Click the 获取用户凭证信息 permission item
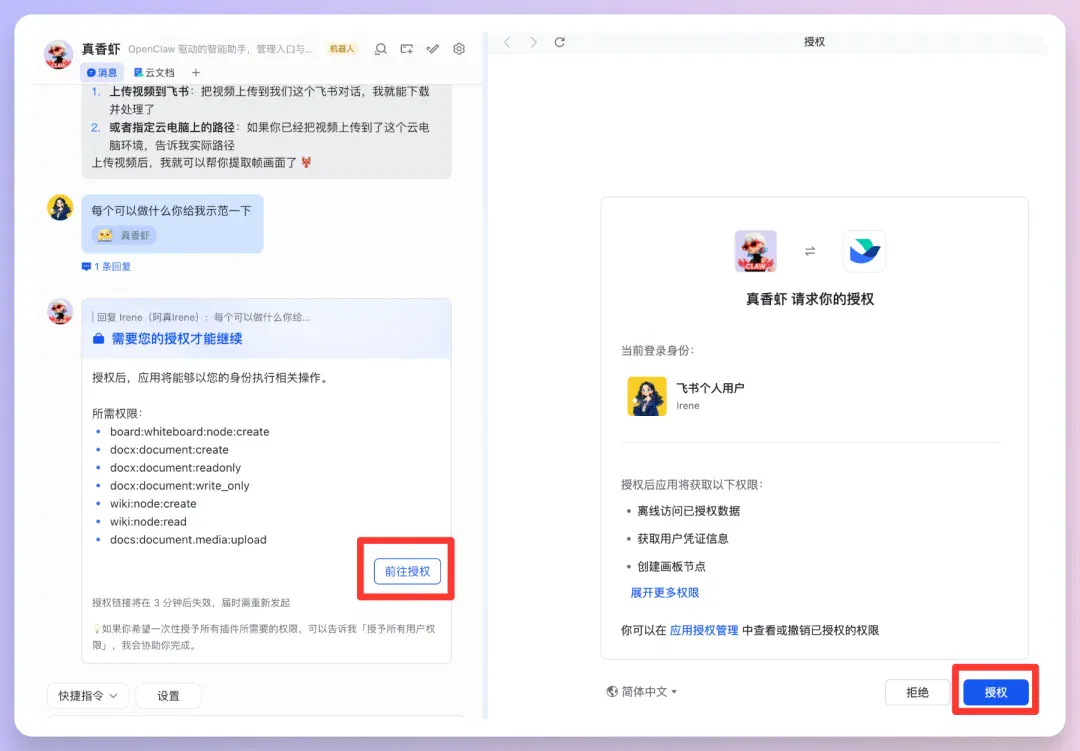Viewport: 1080px width, 751px height. tap(683, 538)
